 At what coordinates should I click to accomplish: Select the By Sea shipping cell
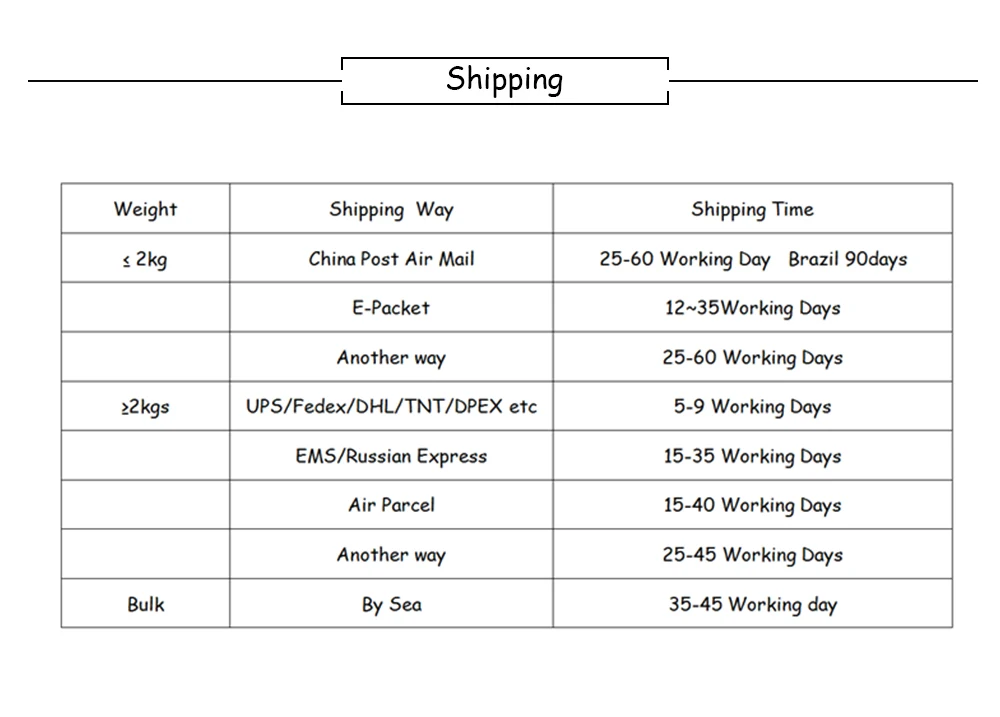391,604
